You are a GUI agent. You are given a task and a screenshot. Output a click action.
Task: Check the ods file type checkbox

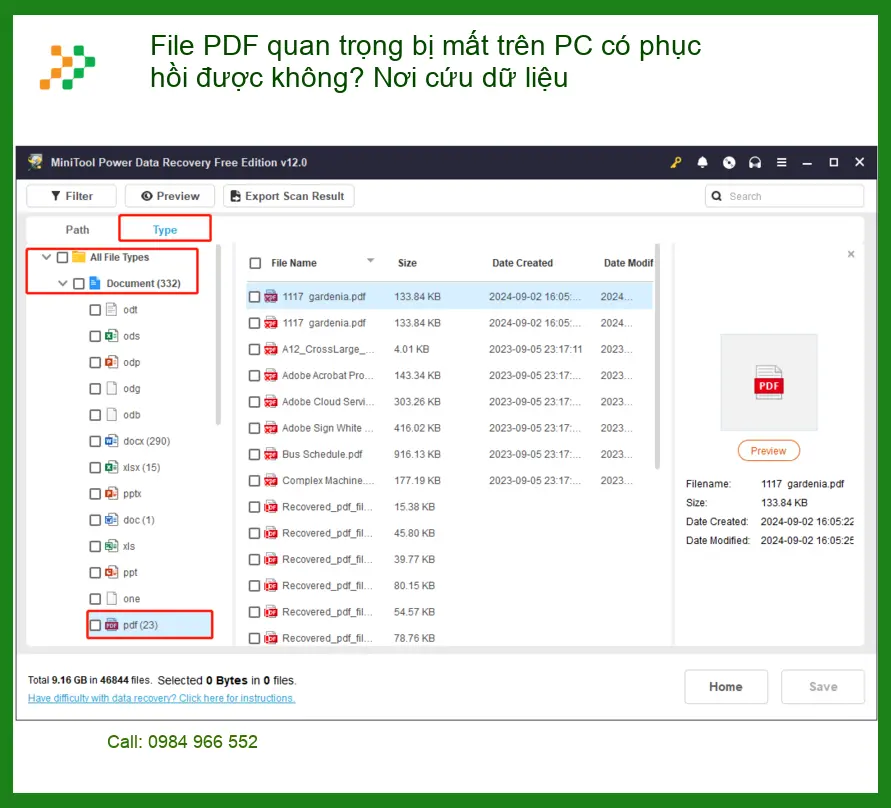pyautogui.click(x=95, y=336)
